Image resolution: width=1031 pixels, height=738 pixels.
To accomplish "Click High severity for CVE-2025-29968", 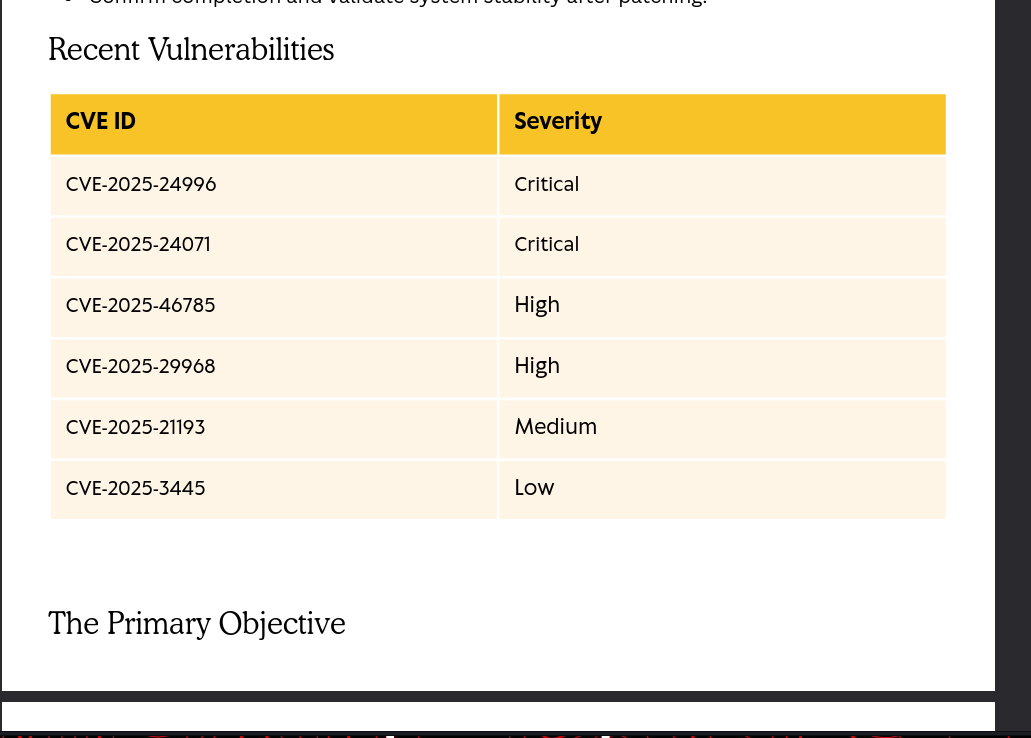I will 537,366.
